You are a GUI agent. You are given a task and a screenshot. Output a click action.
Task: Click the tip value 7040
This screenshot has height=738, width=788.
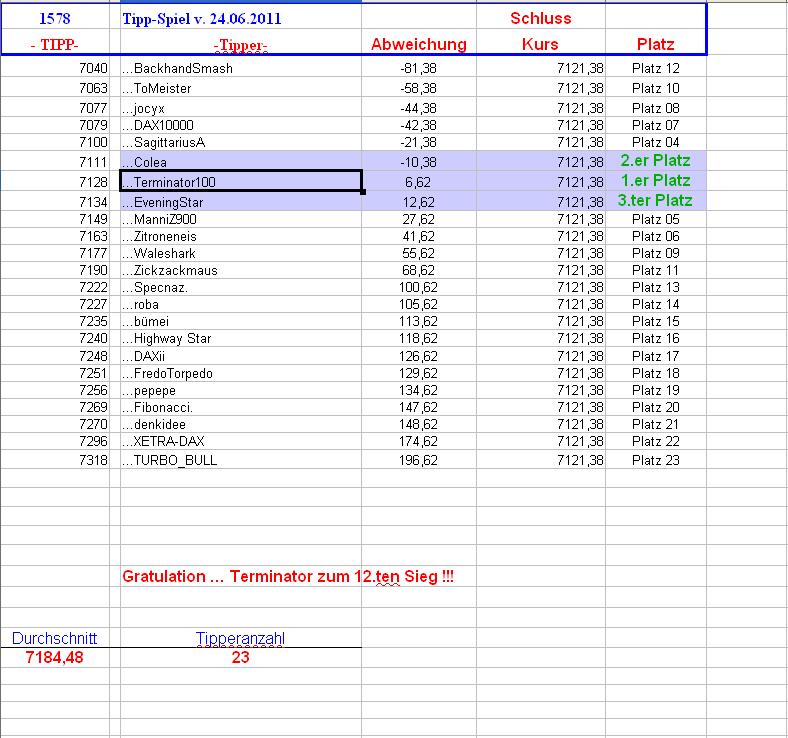[55, 67]
